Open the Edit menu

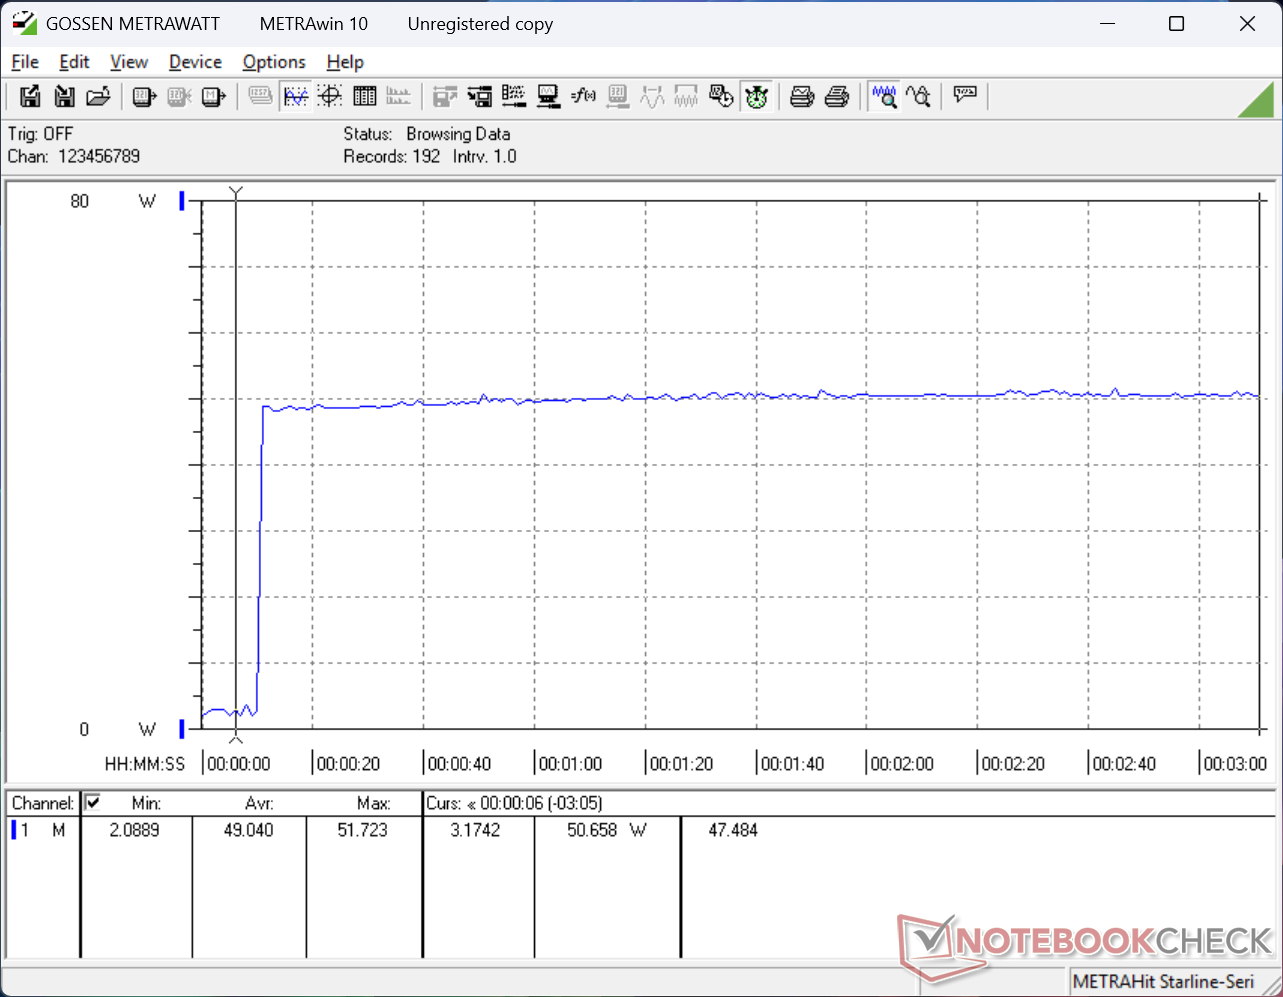coord(74,62)
